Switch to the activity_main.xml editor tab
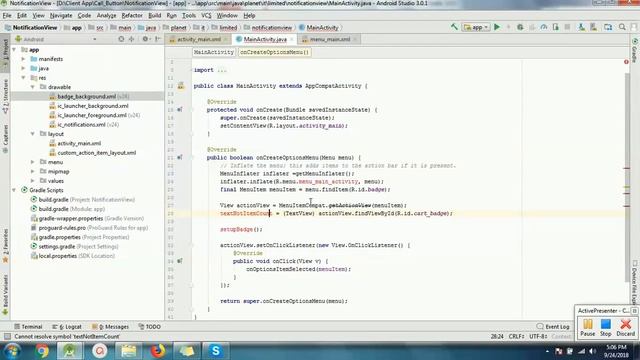This screenshot has width=640, height=360. 198,39
